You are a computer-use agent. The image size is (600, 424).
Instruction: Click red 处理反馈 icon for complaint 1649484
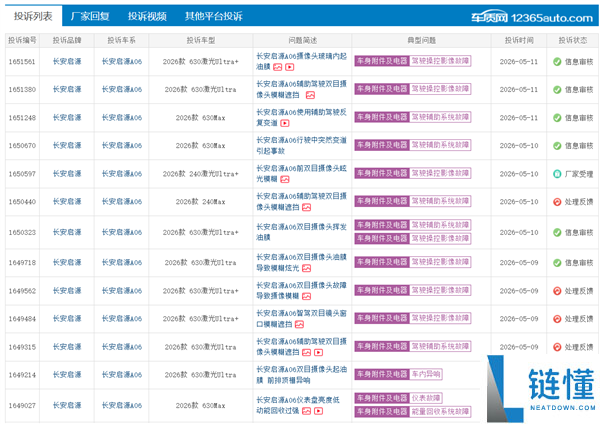557,319
